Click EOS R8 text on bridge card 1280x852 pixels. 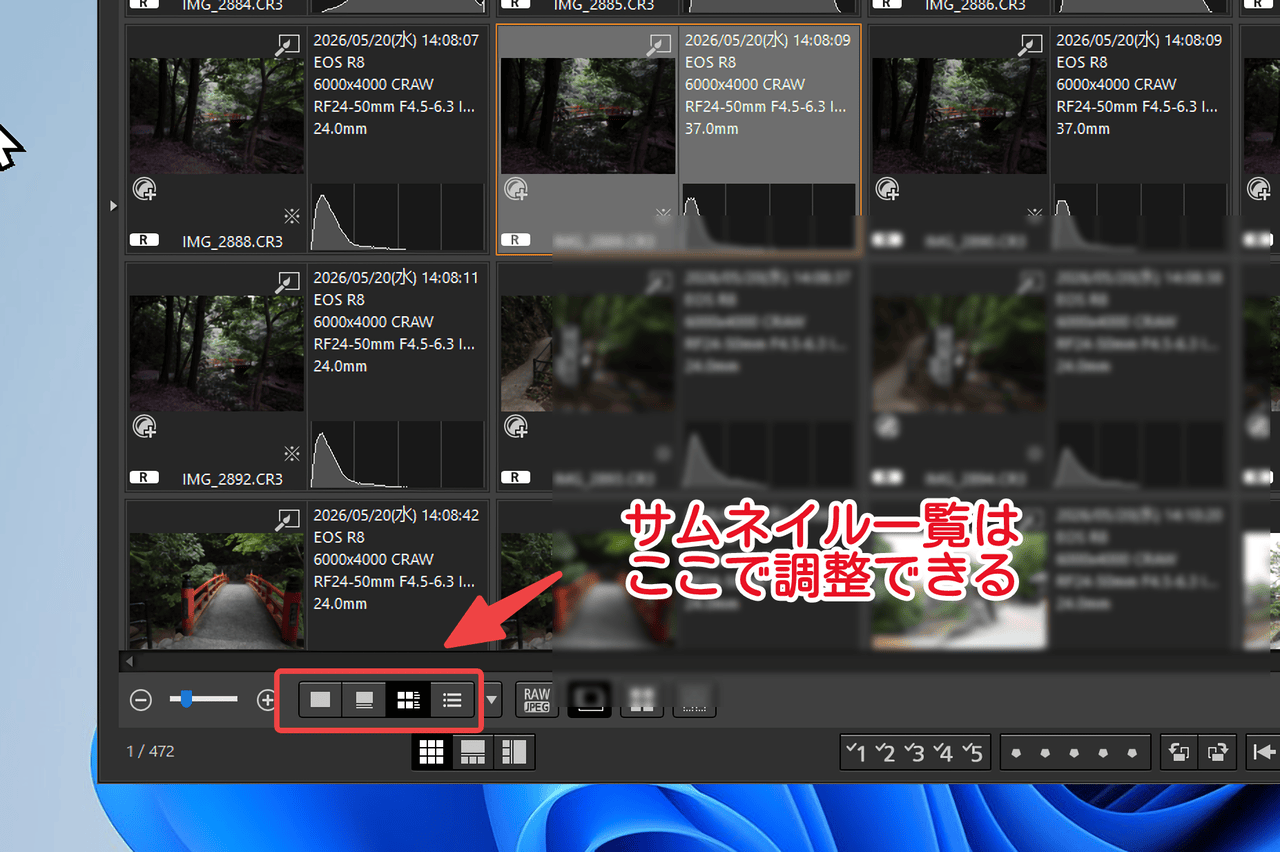tap(339, 538)
